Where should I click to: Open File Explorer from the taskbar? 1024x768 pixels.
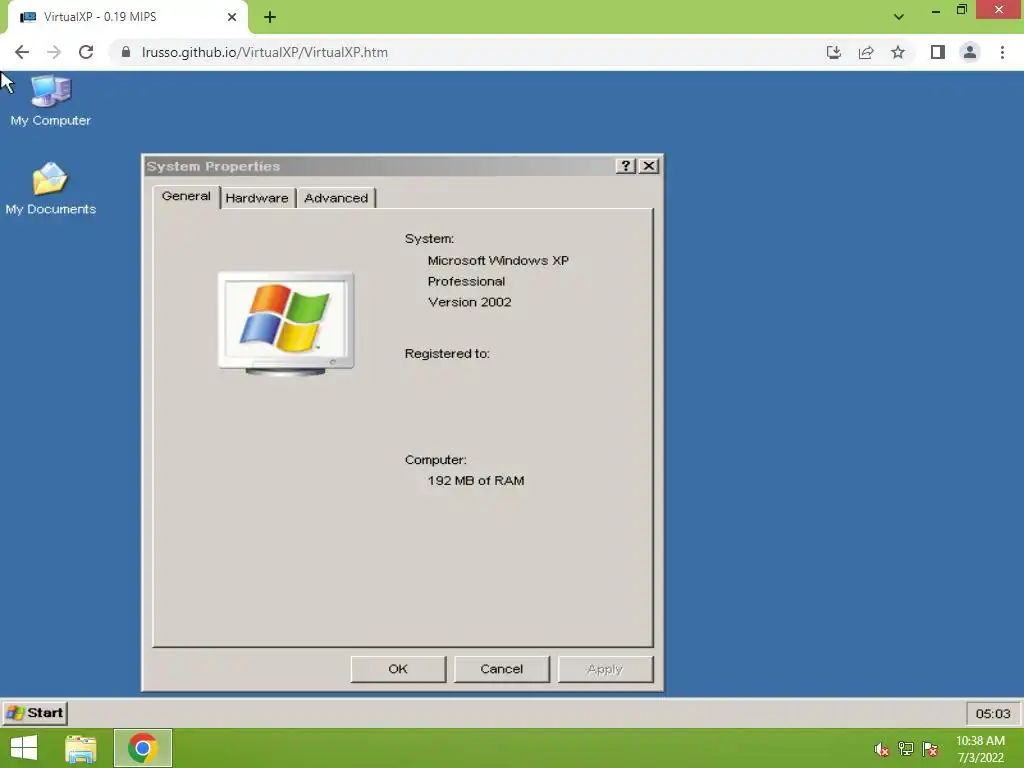81,748
